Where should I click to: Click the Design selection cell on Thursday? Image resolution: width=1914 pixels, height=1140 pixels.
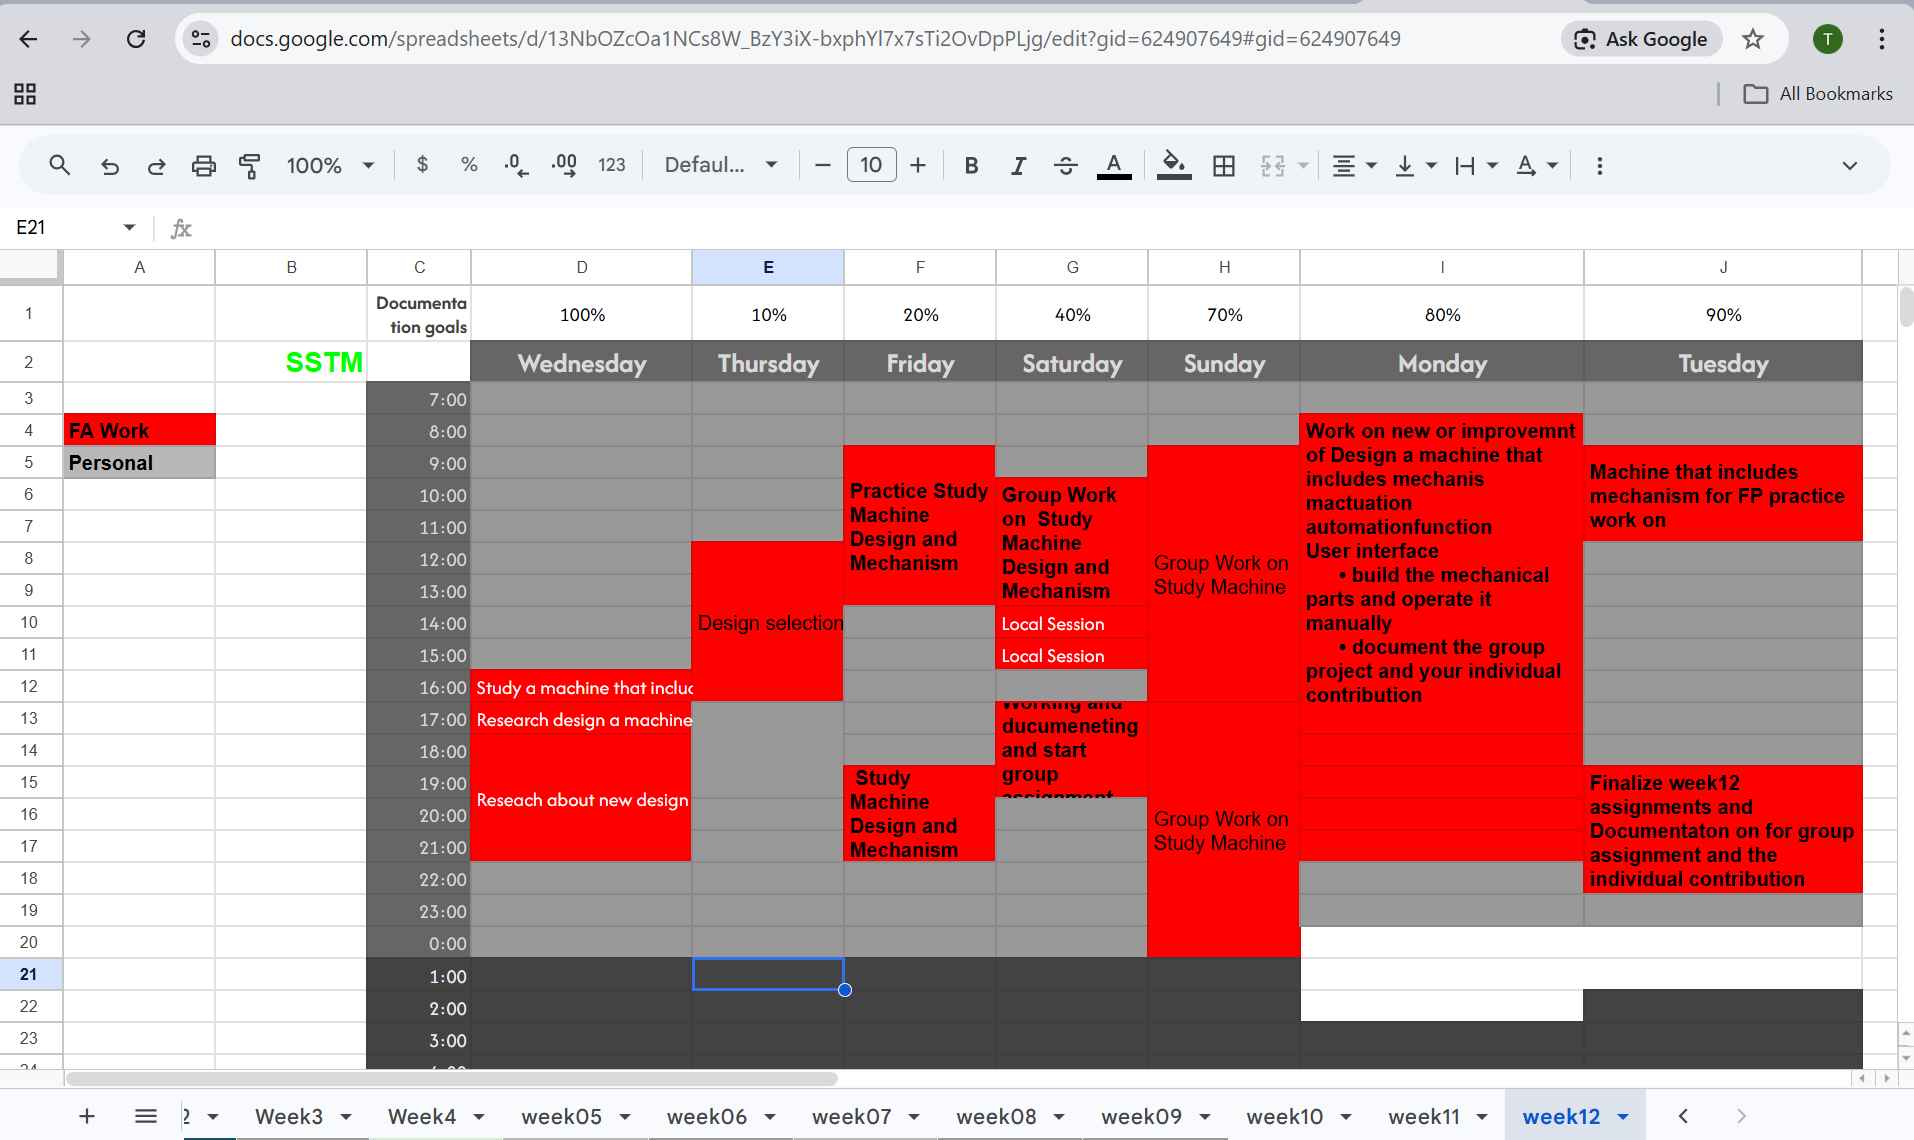tap(768, 622)
